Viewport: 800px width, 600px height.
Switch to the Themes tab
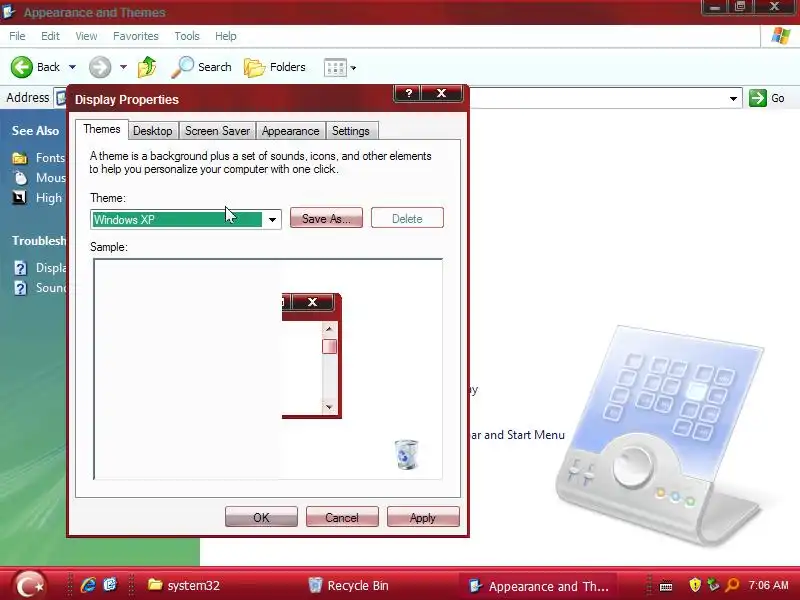pyautogui.click(x=102, y=129)
